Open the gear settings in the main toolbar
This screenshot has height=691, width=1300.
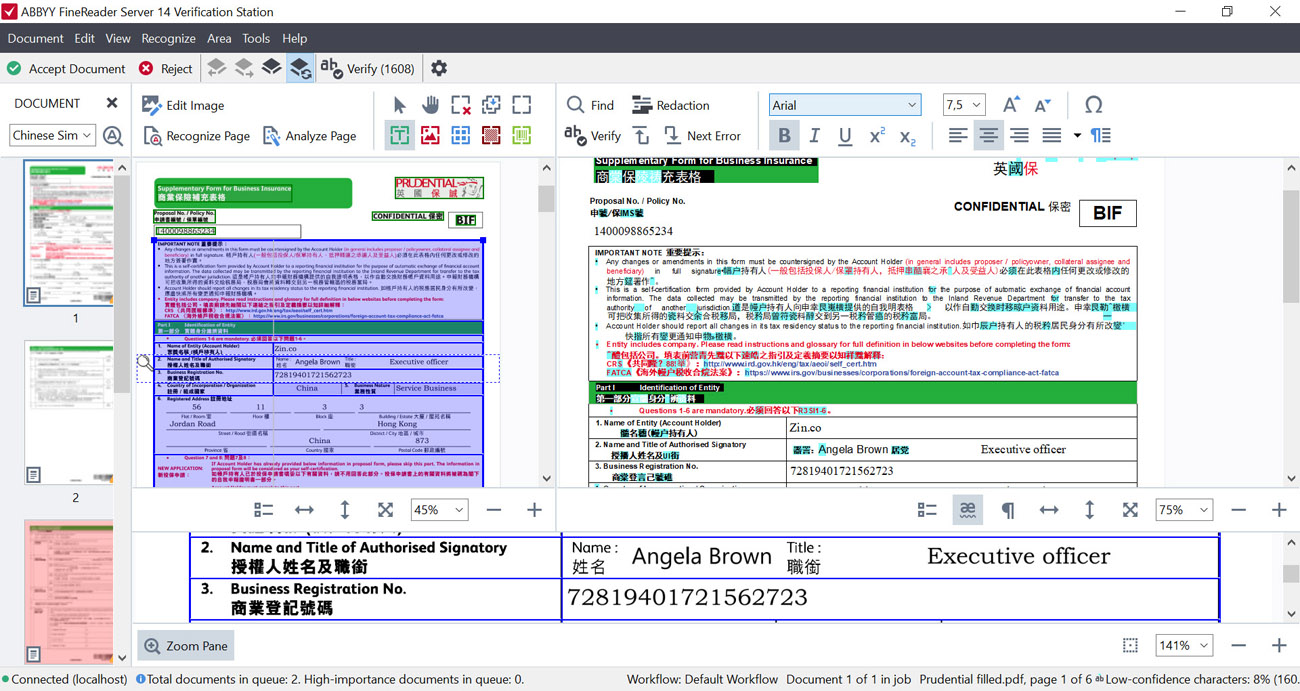coord(439,68)
